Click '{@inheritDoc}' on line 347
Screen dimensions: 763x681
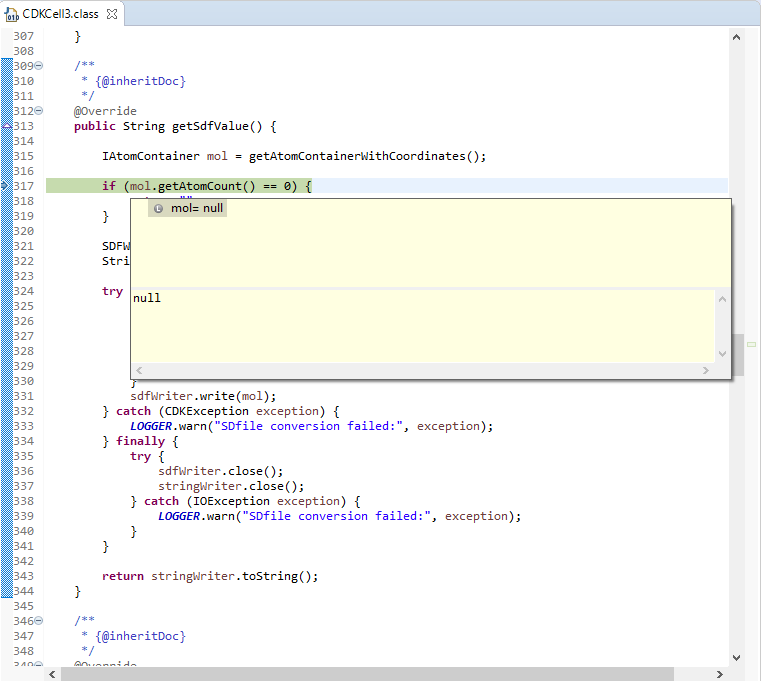(x=141, y=636)
